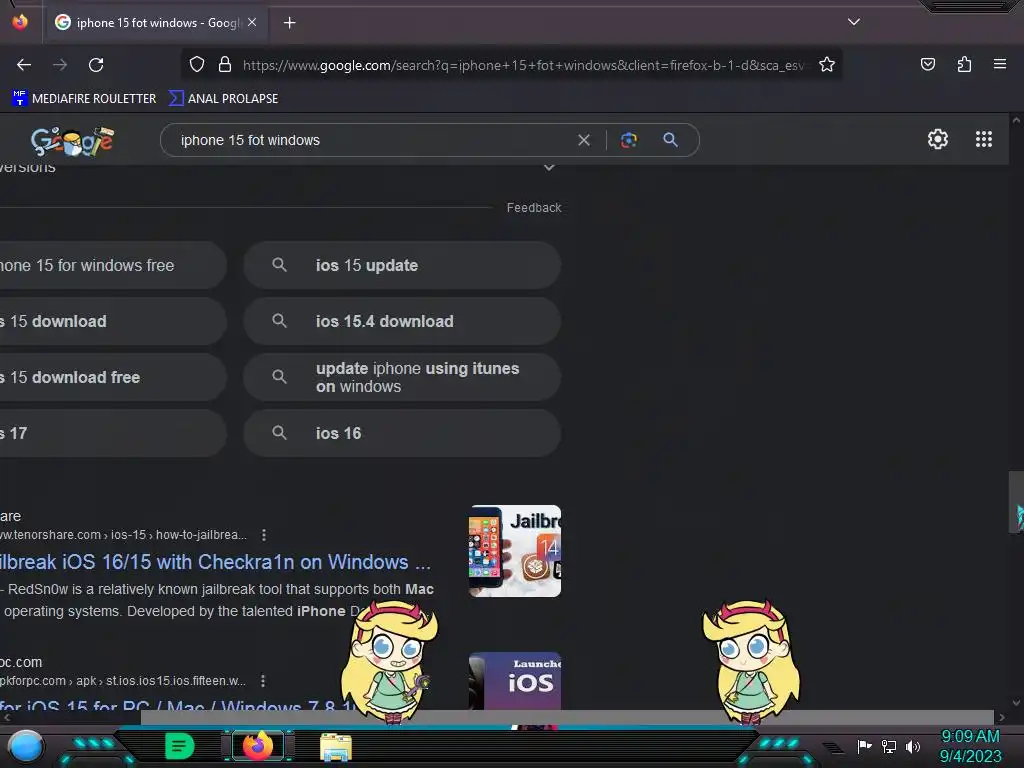Viewport: 1024px width, 768px height.
Task: Open options for apkforpc.com result
Action: coord(263,680)
